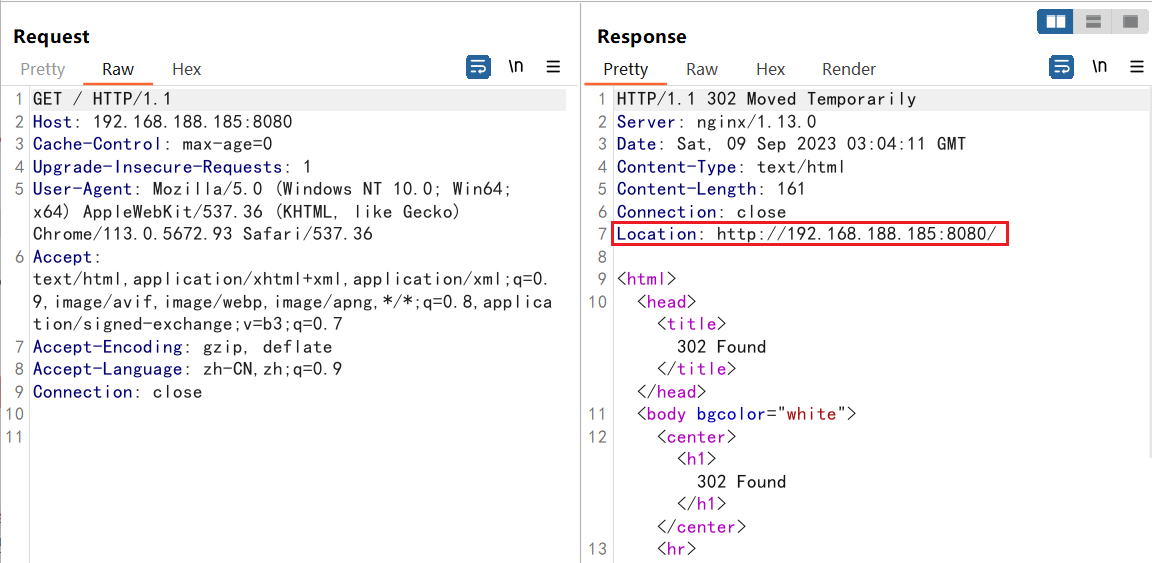Click the Date header in the response
The height and width of the screenshot is (563, 1152).
pos(791,144)
